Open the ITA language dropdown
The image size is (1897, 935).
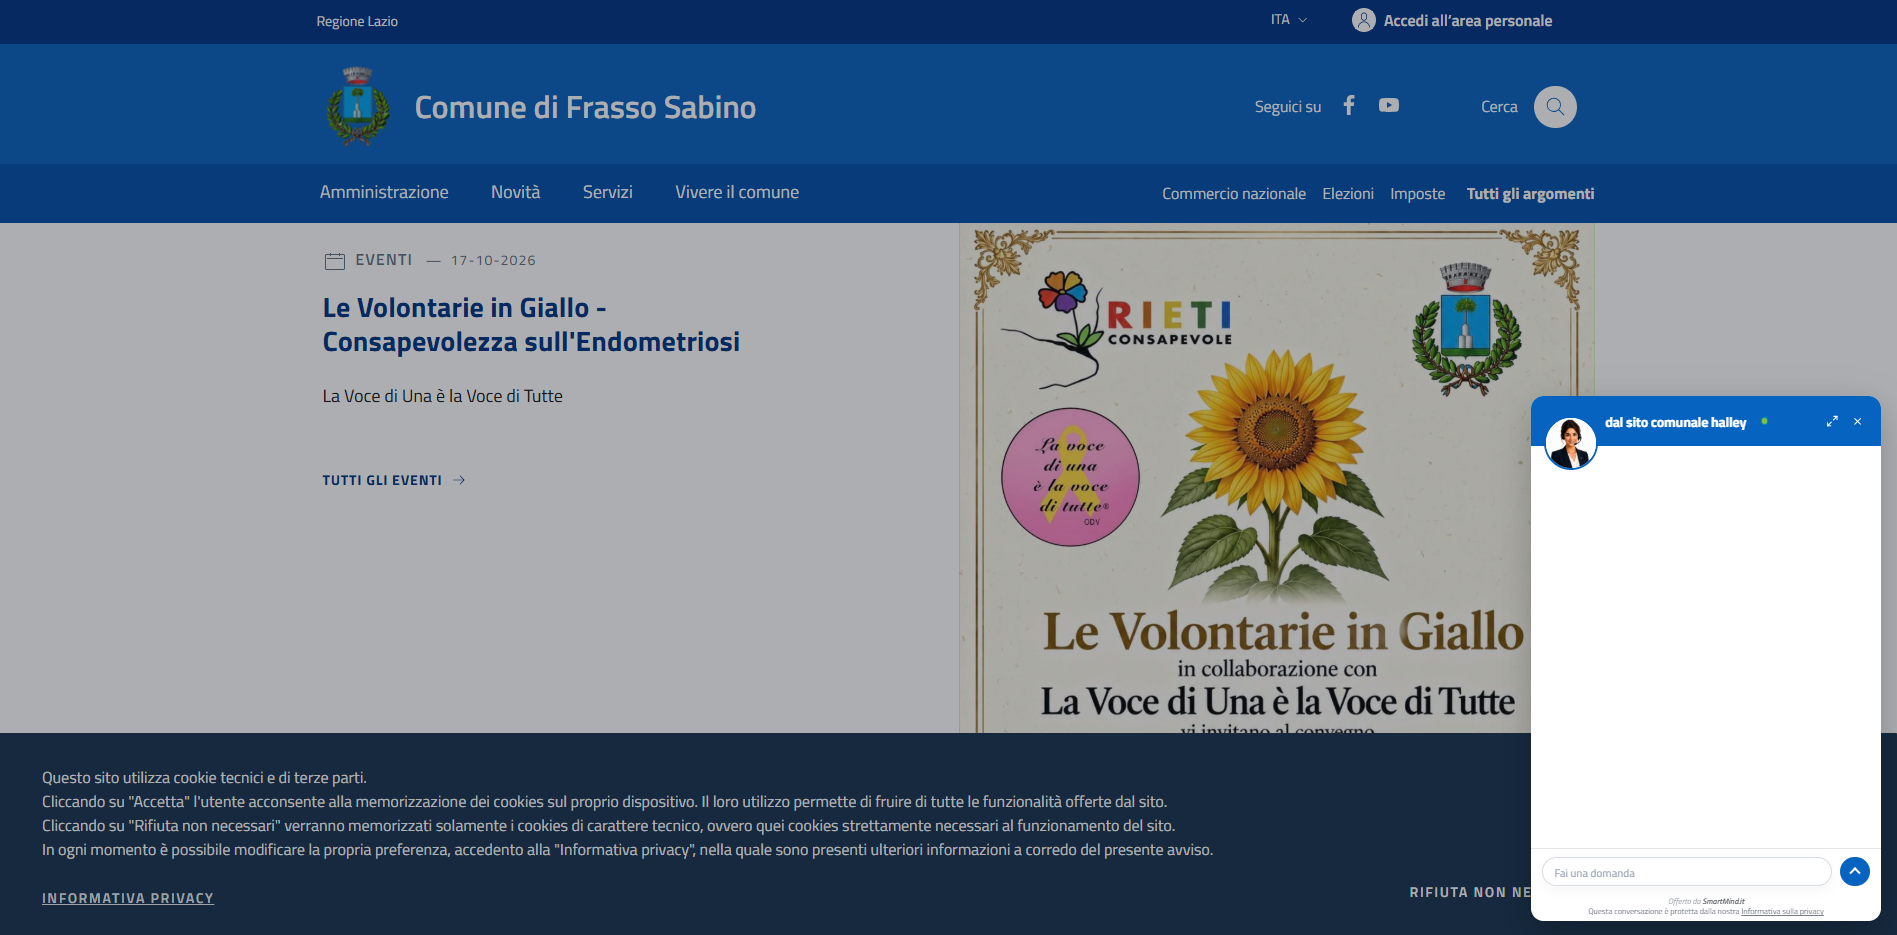[1289, 20]
